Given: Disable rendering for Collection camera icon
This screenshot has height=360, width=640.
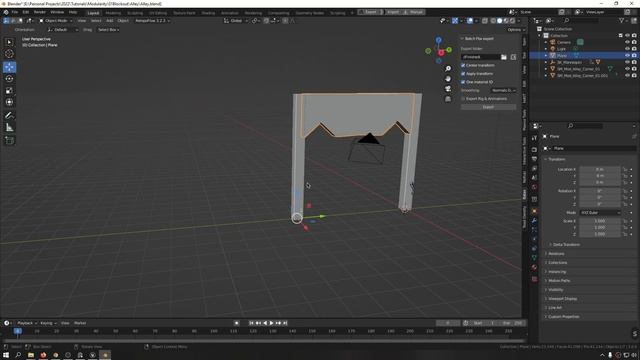Looking at the screenshot, I should point(634,36).
